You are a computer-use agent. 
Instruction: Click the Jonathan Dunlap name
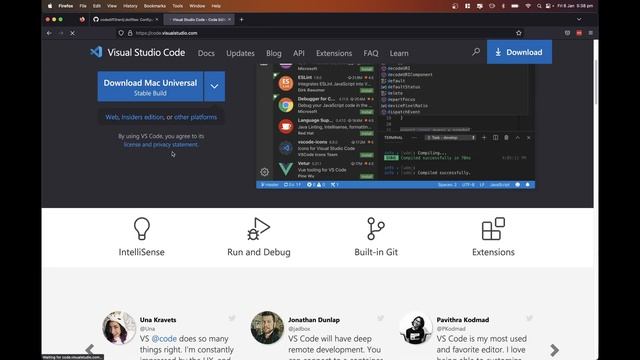[314, 320]
